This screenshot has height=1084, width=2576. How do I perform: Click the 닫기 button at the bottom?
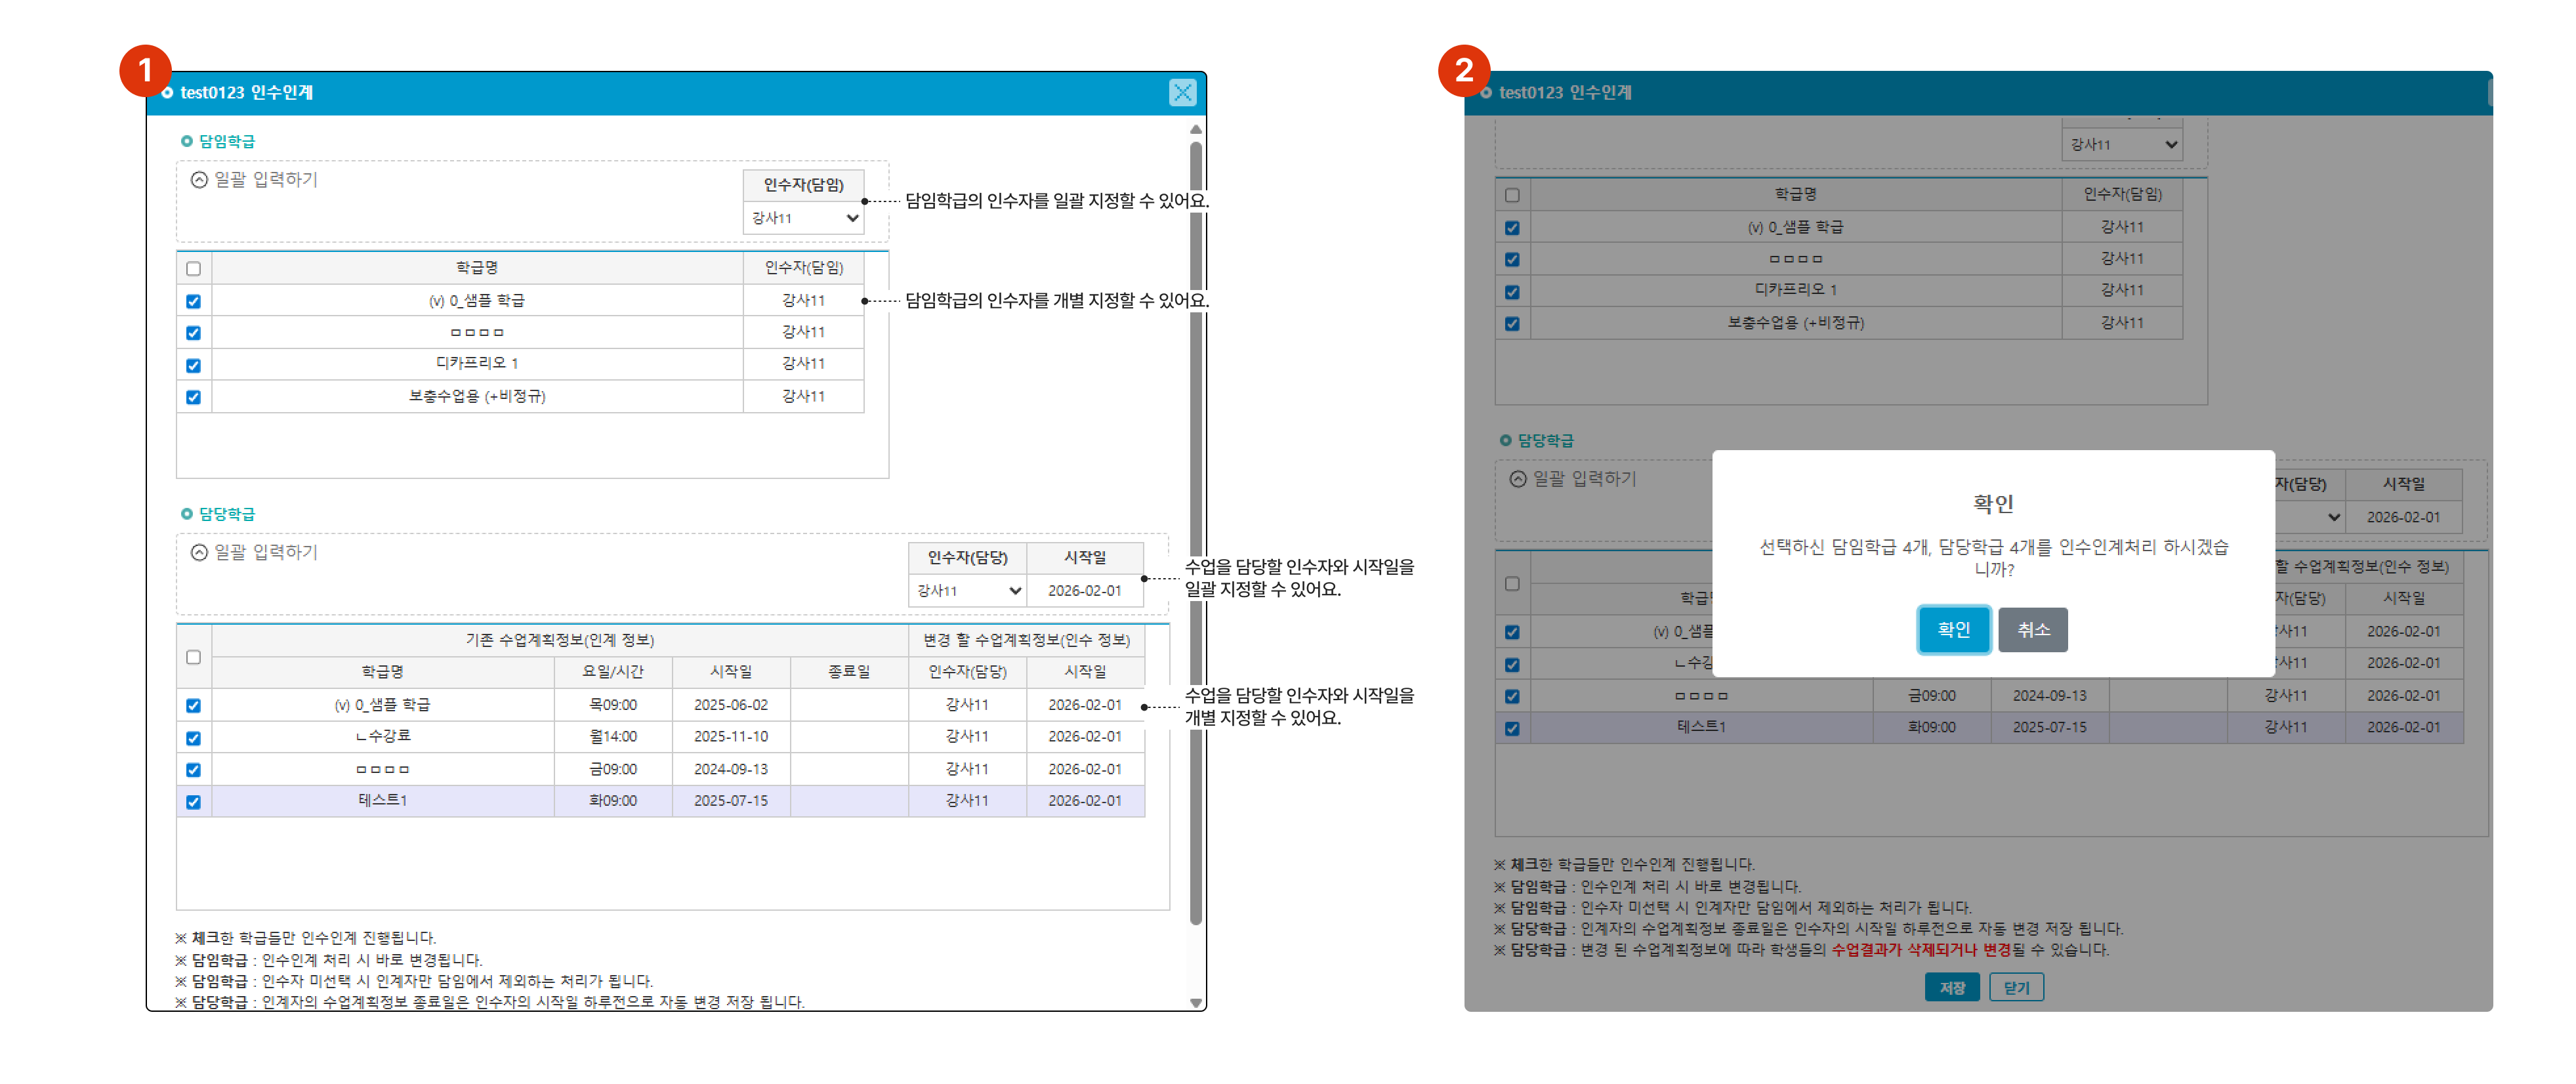tap(2016, 988)
